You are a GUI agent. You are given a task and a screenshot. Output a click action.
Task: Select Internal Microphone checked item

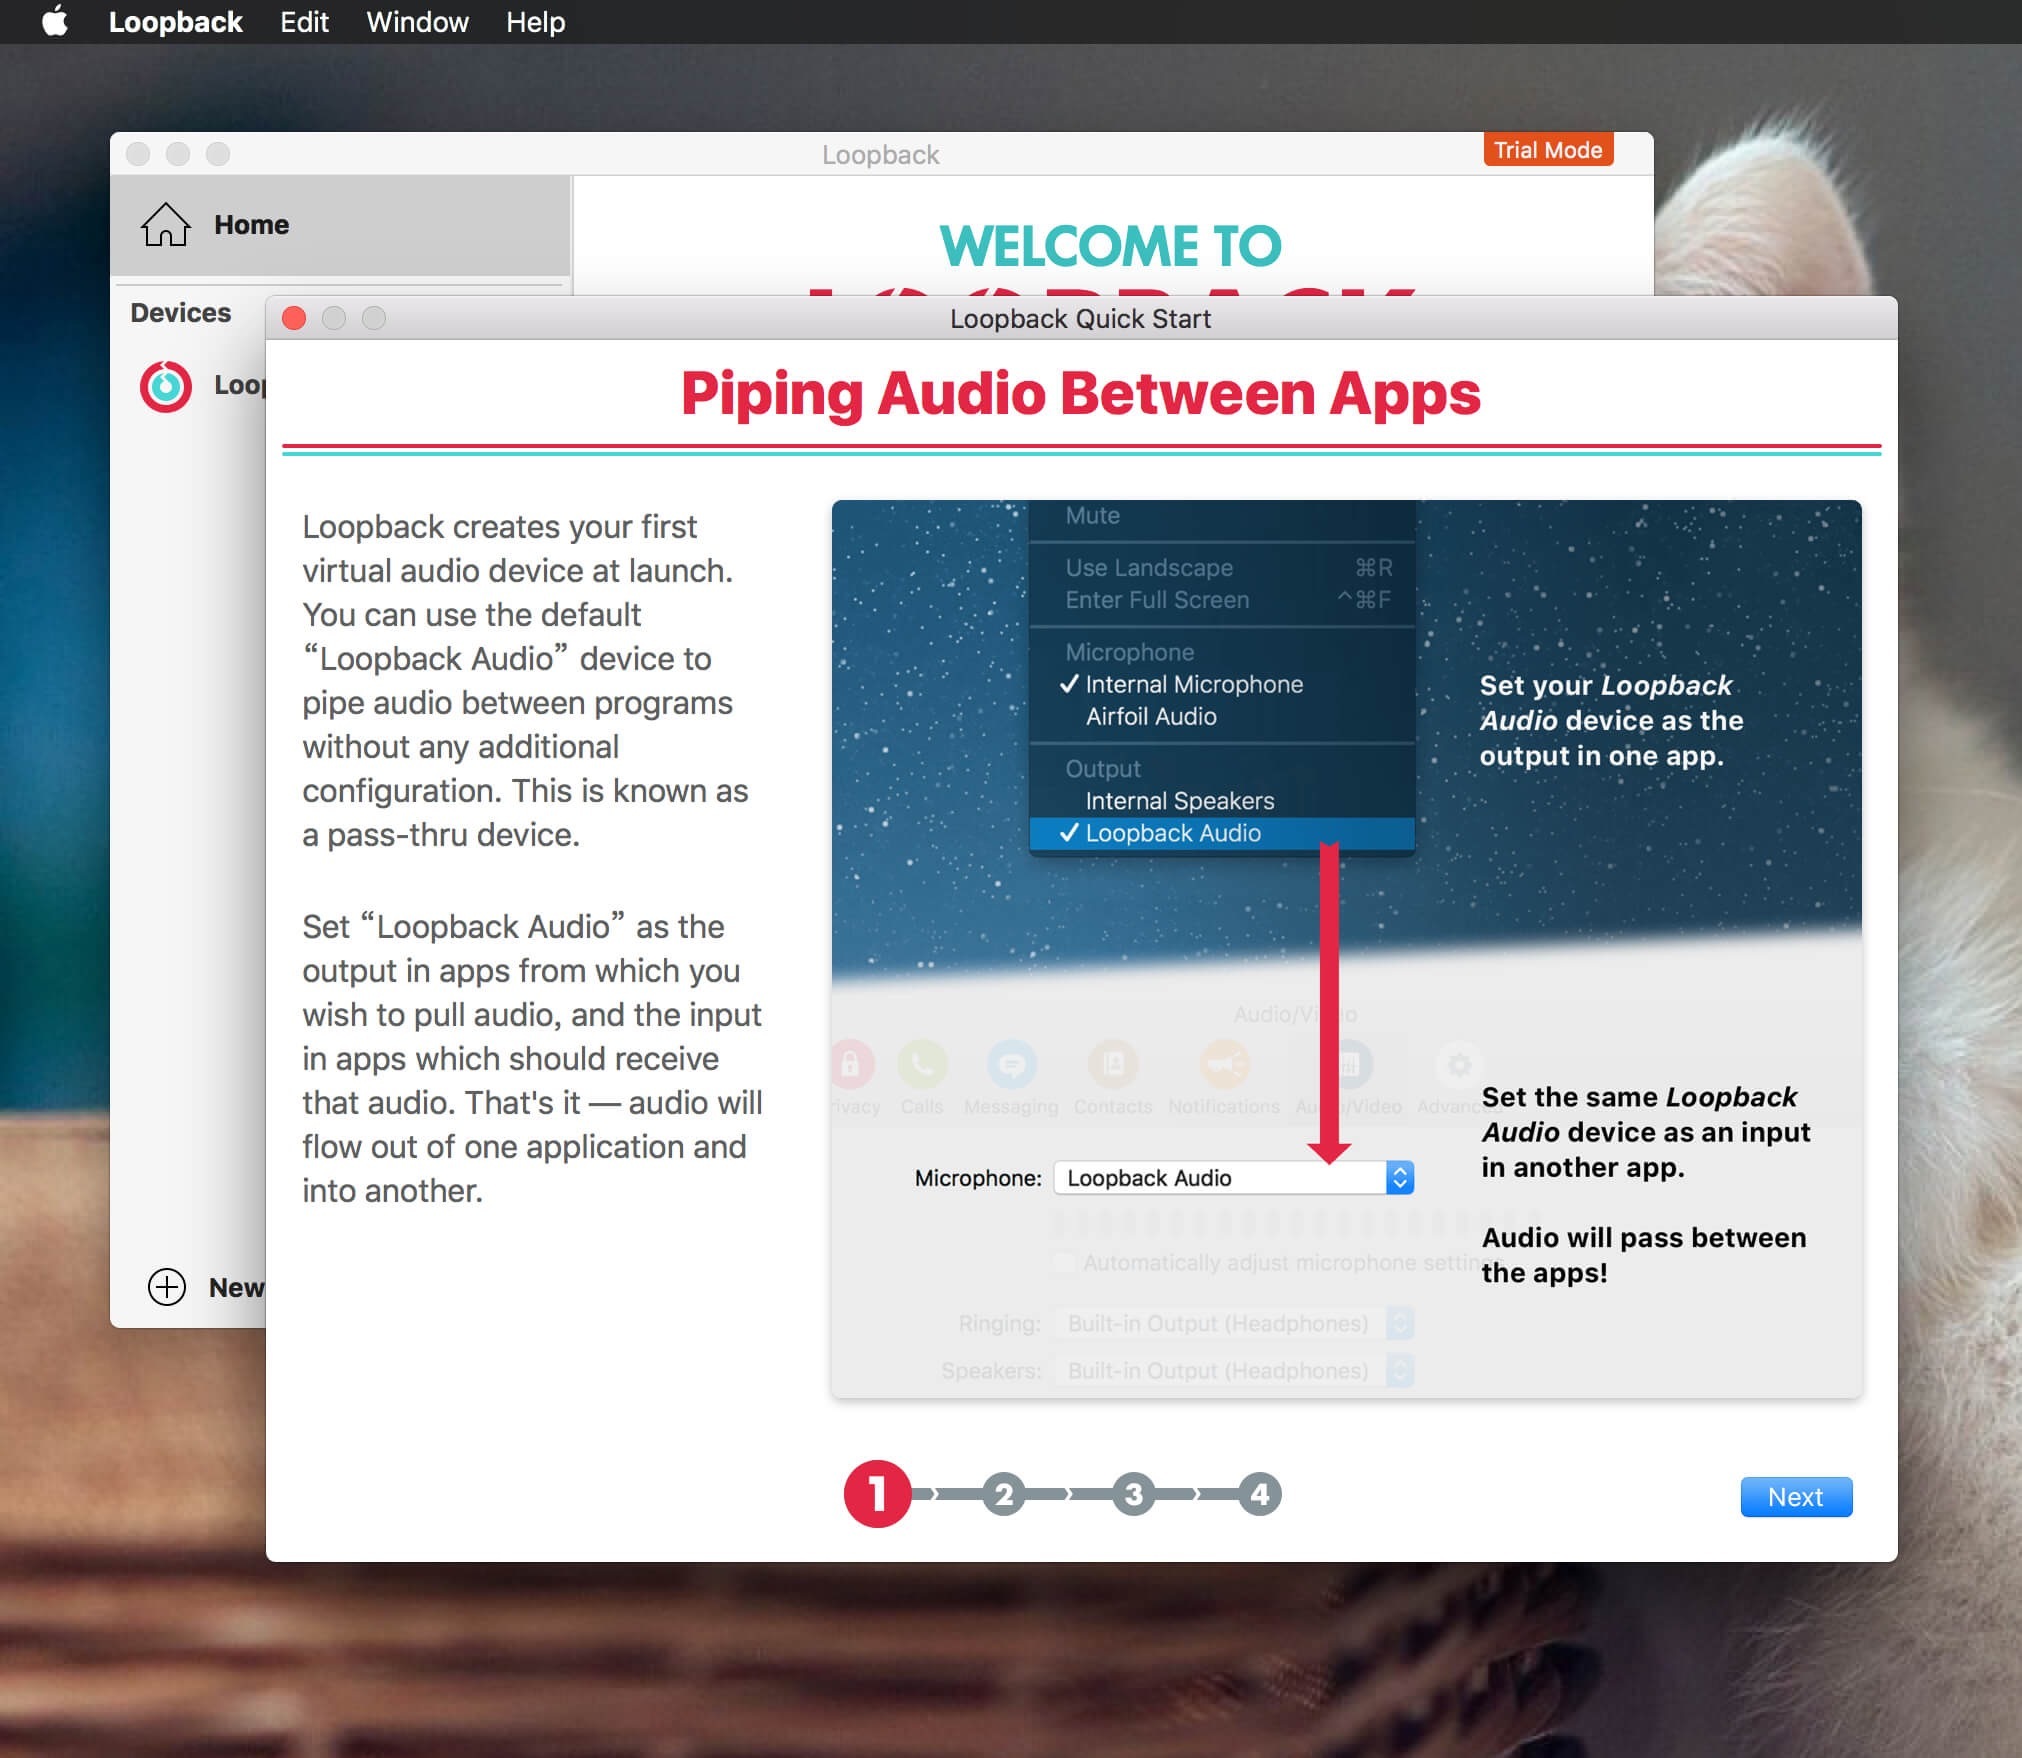(1193, 685)
